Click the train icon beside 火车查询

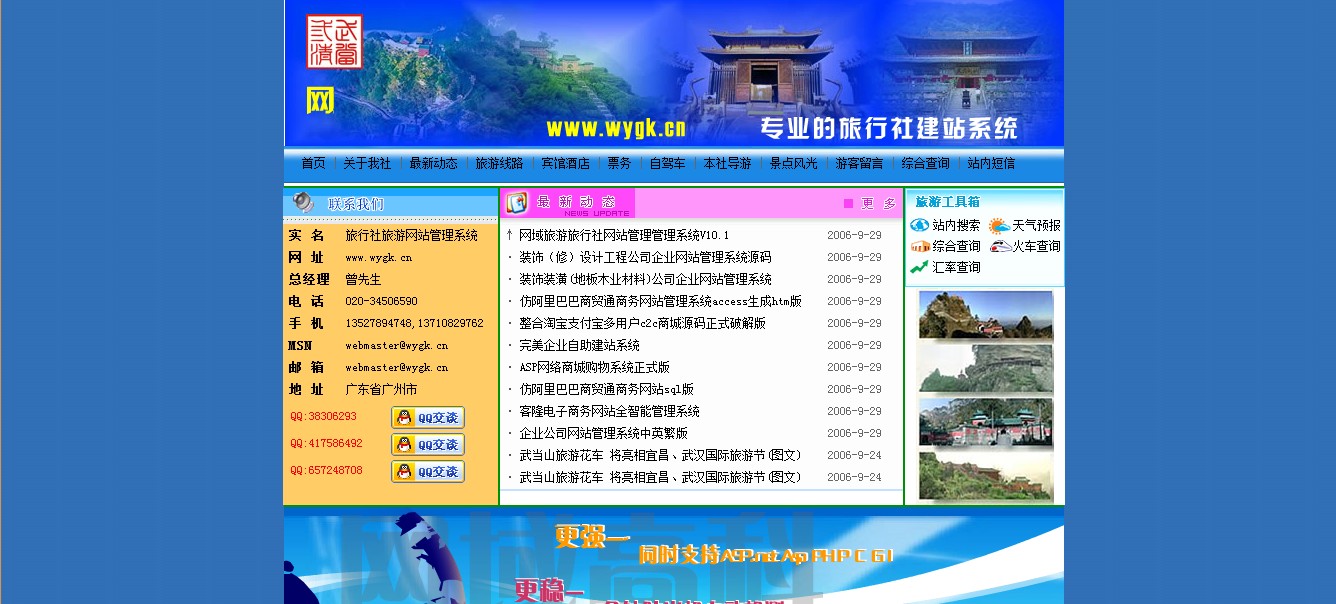coord(1000,246)
